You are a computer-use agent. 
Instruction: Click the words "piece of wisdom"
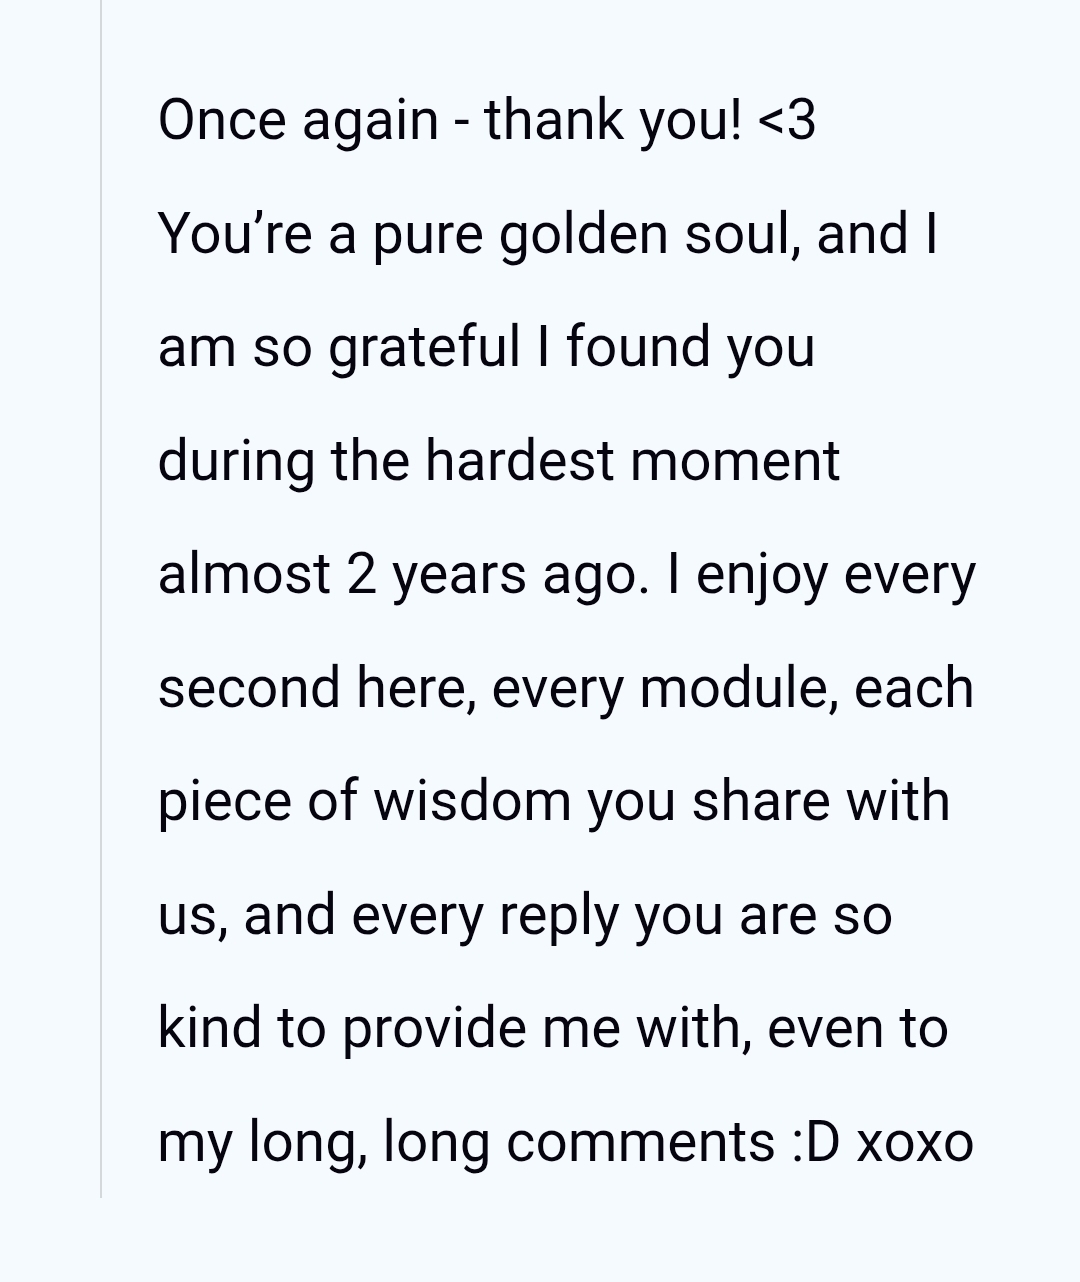[x=363, y=802]
